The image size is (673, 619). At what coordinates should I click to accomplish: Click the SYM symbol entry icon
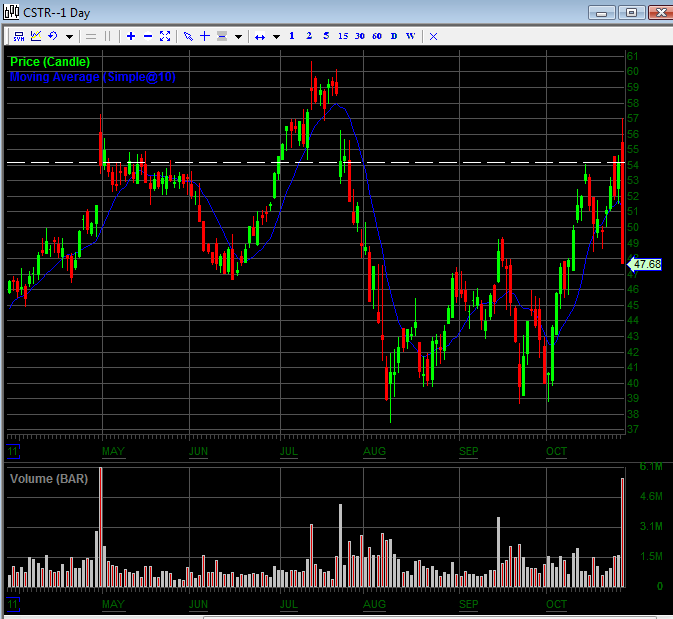point(18,36)
